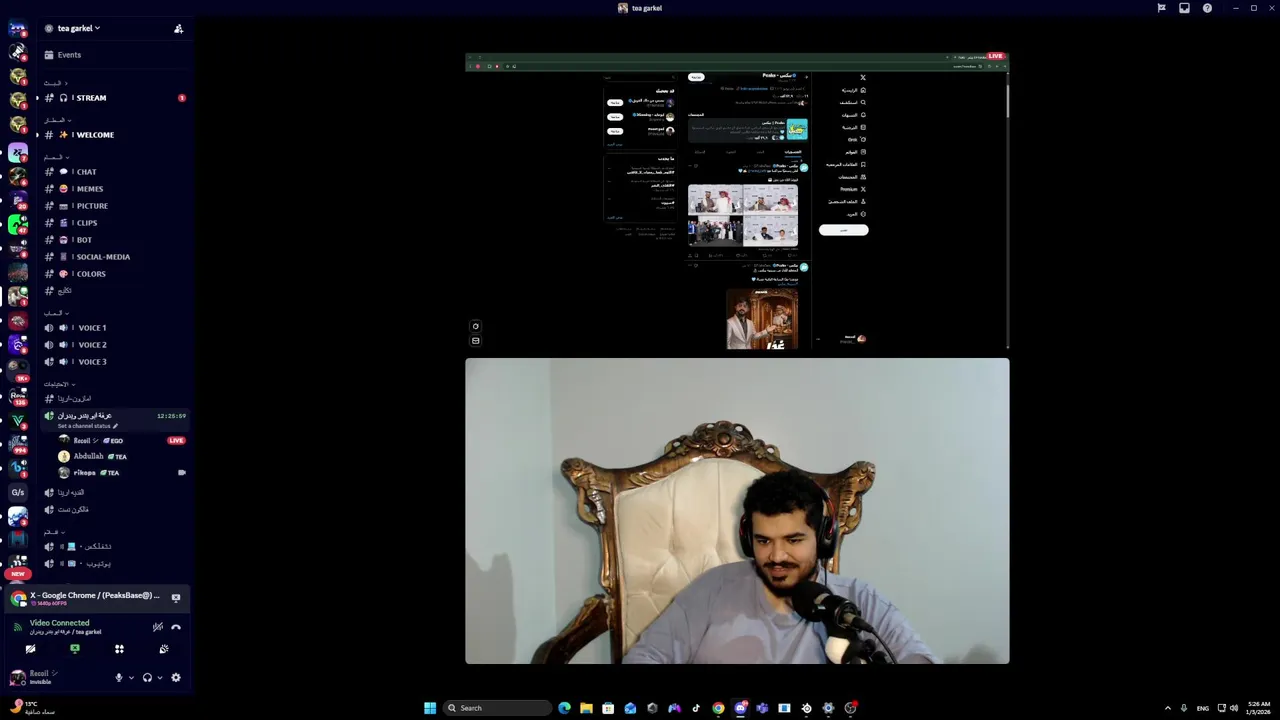Toggle noise suppression icon
Screen dimensions: 1280x720
[x=157, y=627]
